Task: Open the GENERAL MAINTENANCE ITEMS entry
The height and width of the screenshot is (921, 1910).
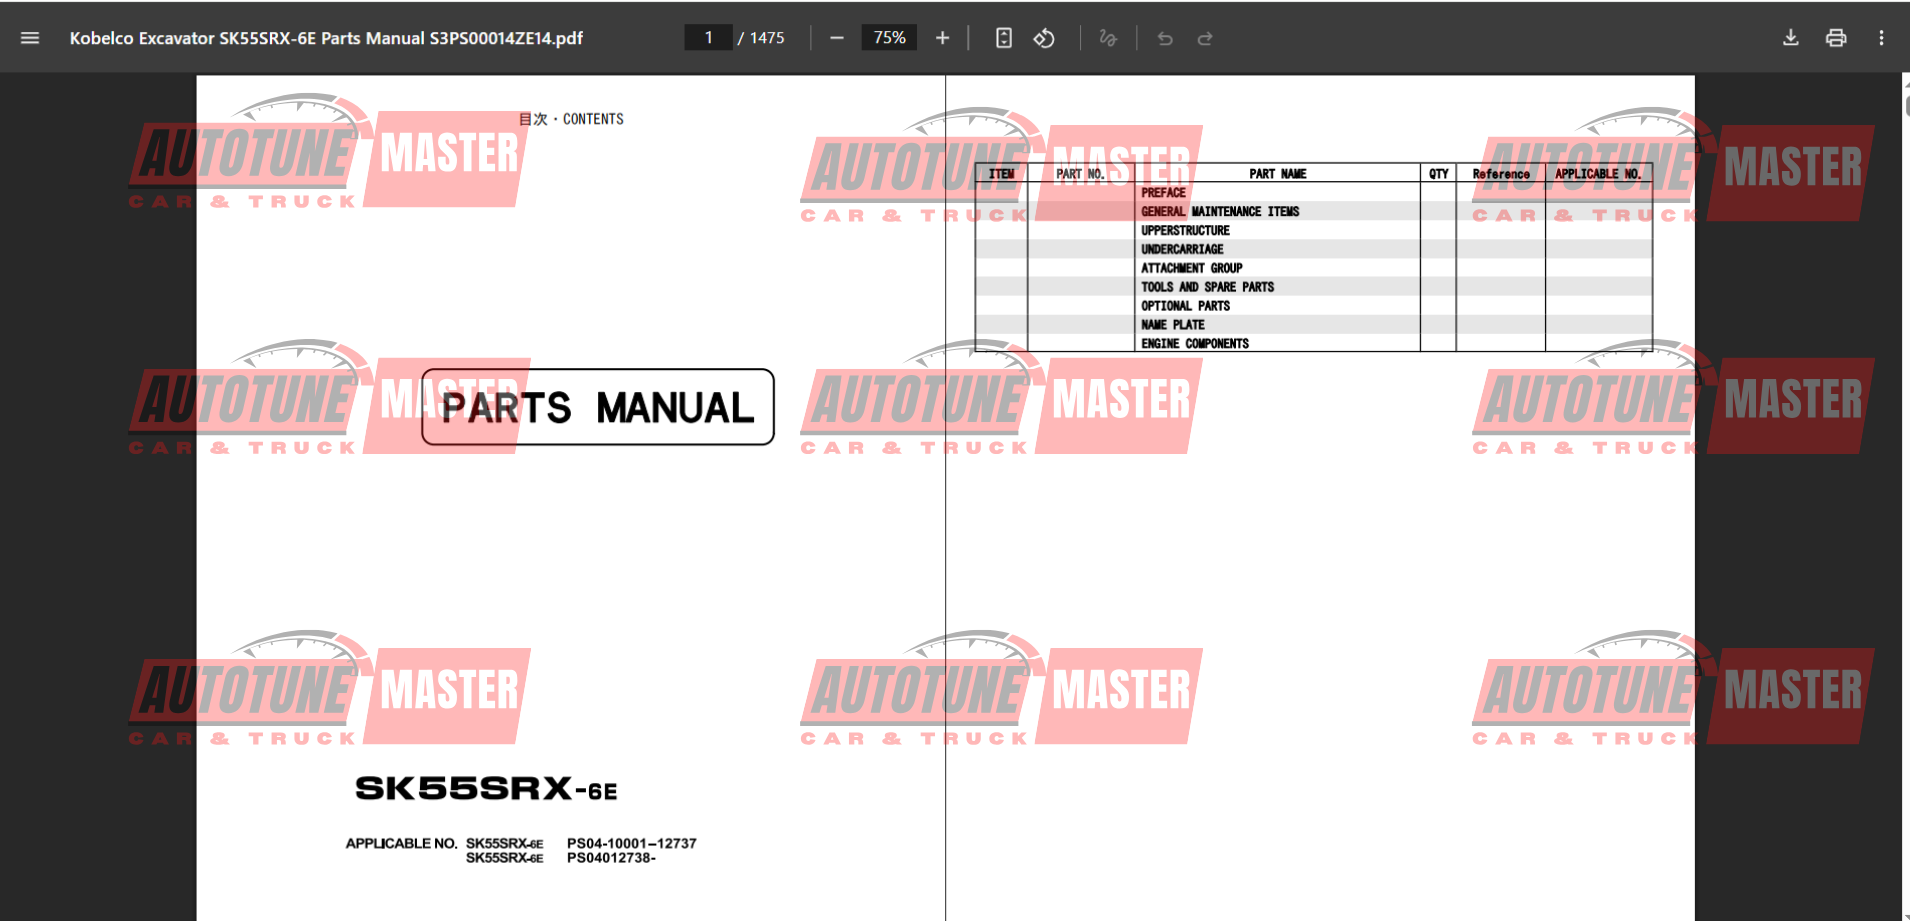Action: pos(1219,212)
